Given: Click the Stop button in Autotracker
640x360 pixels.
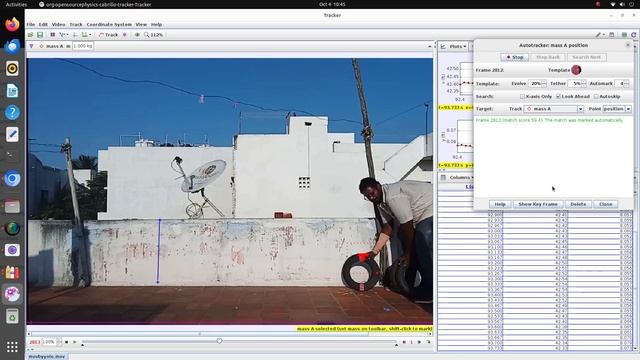Looking at the screenshot, I should click(515, 57).
